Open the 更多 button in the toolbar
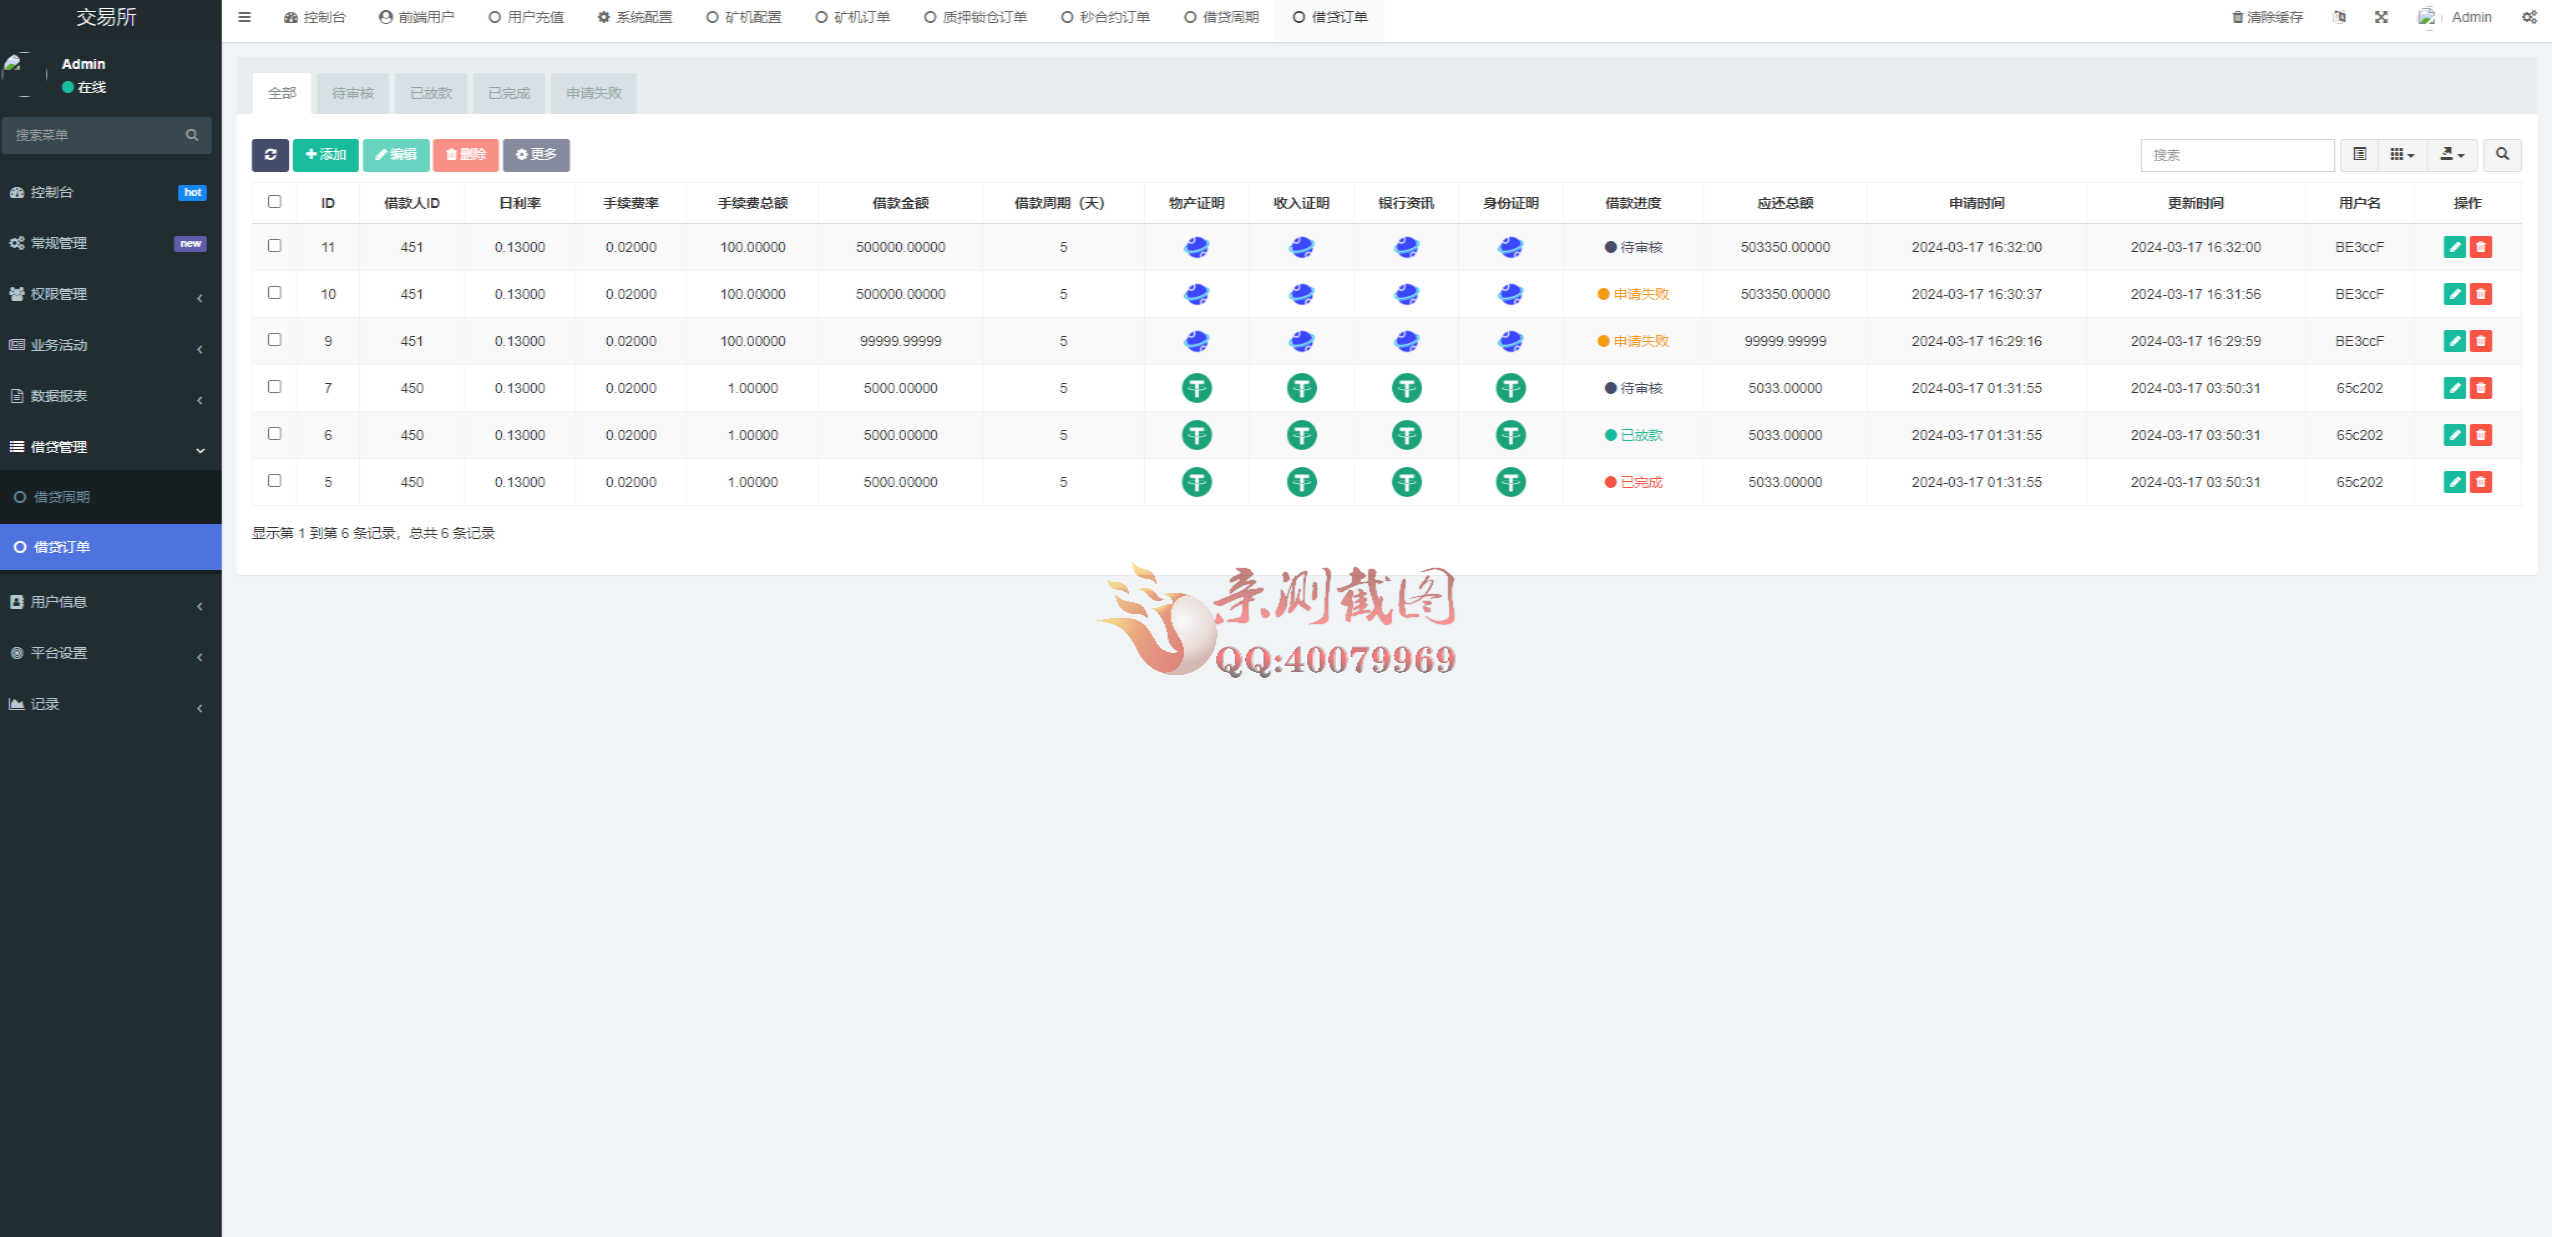Viewport: 2552px width, 1237px height. click(536, 155)
